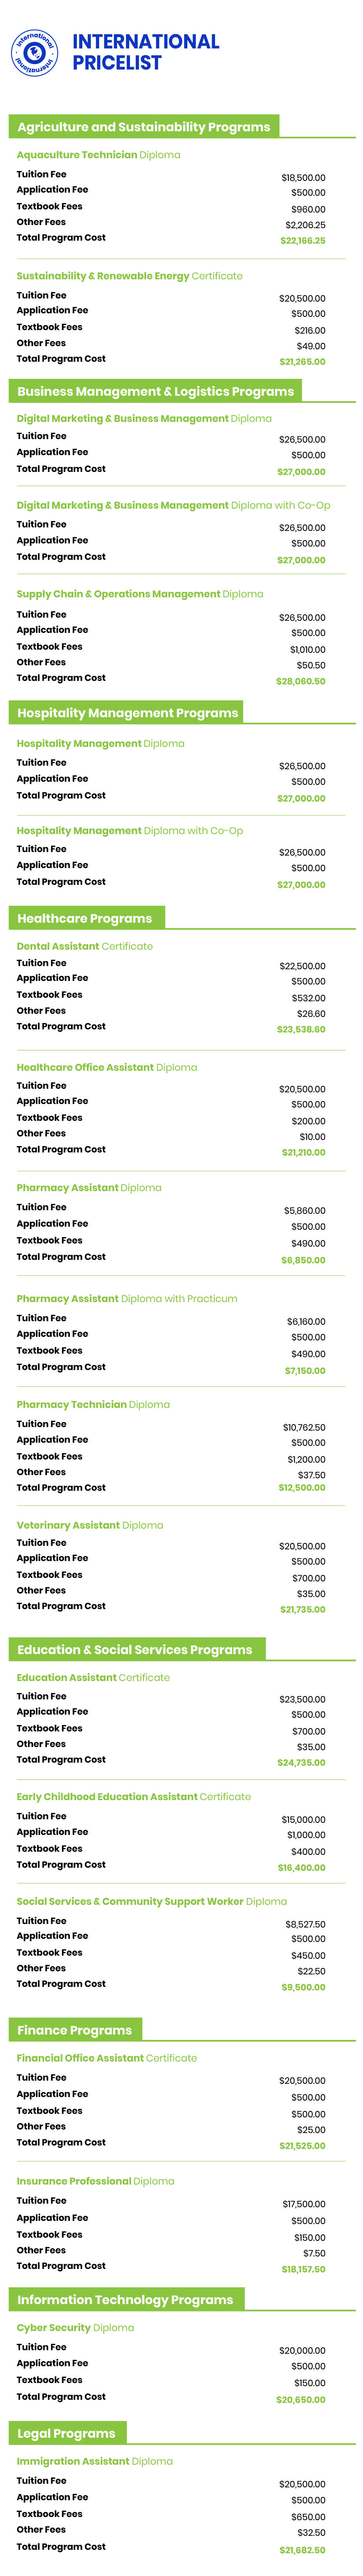Click the International Pricelist title
This screenshot has width=363, height=2576.
click(145, 52)
